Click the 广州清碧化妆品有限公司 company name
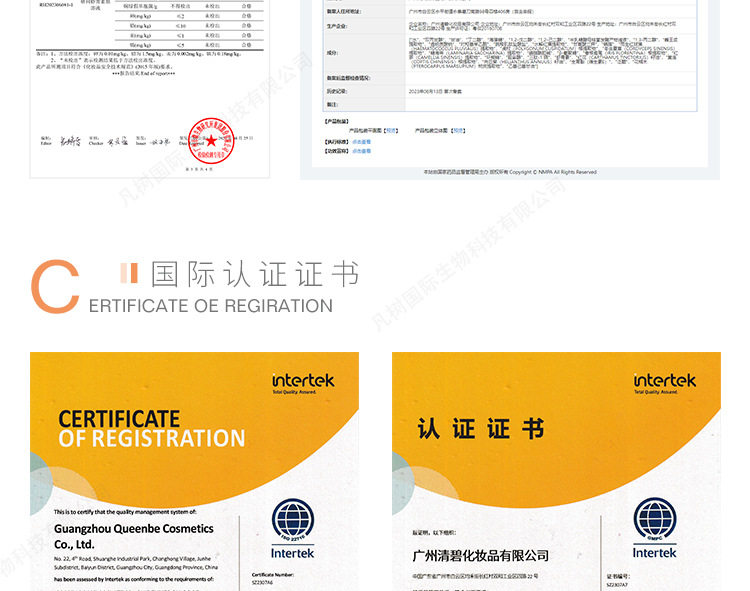750x591 pixels. [481, 556]
